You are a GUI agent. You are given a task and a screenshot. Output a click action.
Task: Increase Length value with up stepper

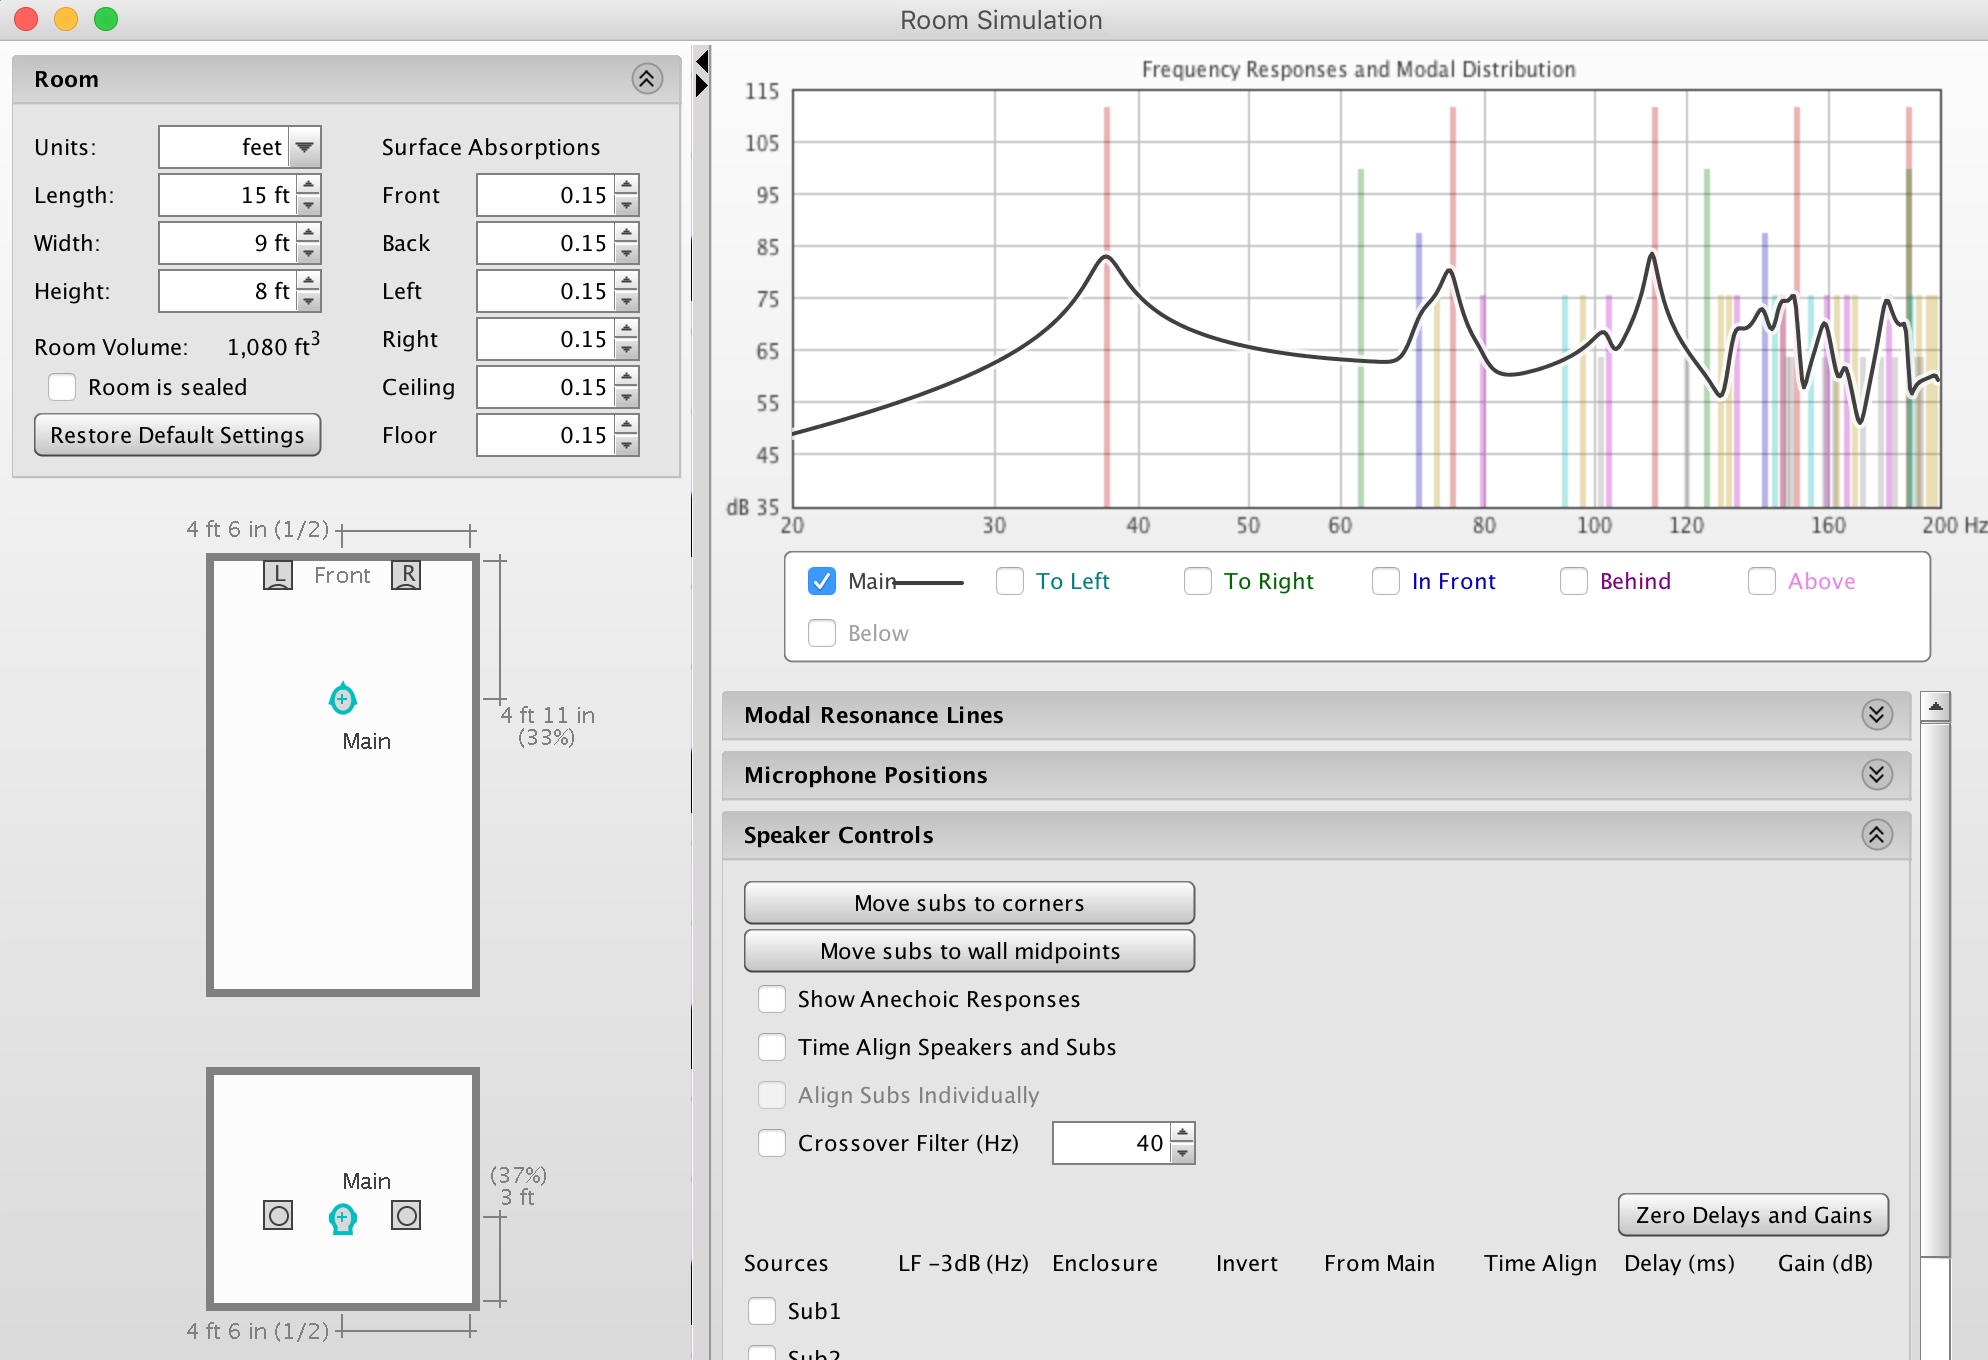309,185
